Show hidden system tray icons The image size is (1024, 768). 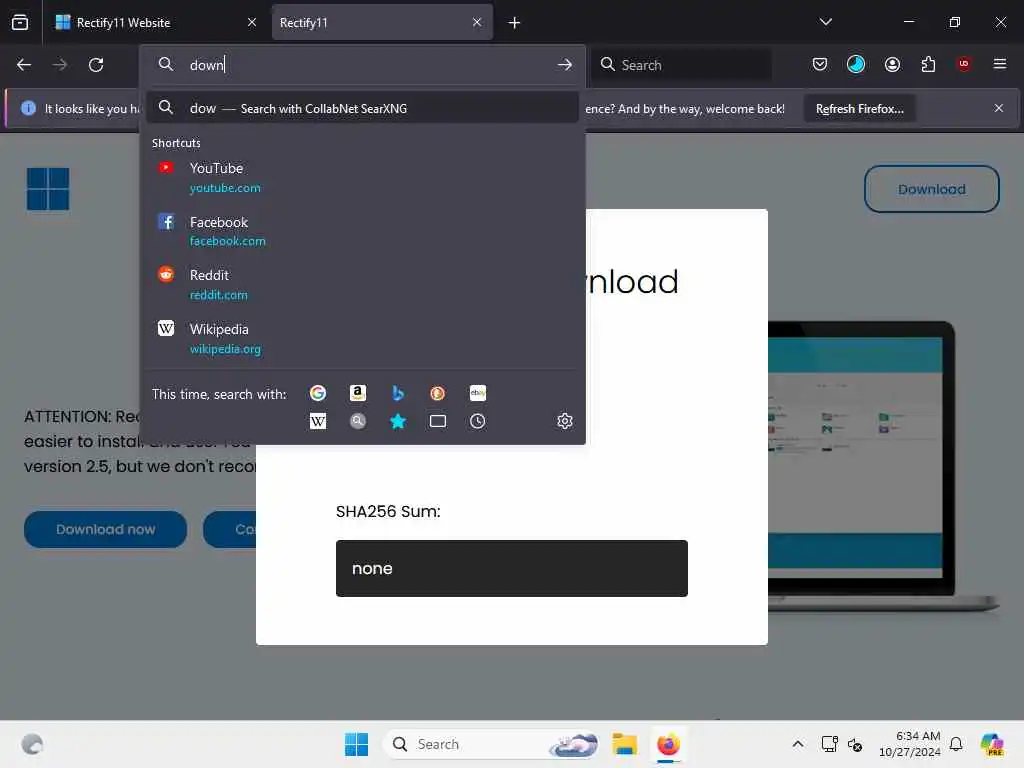pyautogui.click(x=797, y=744)
